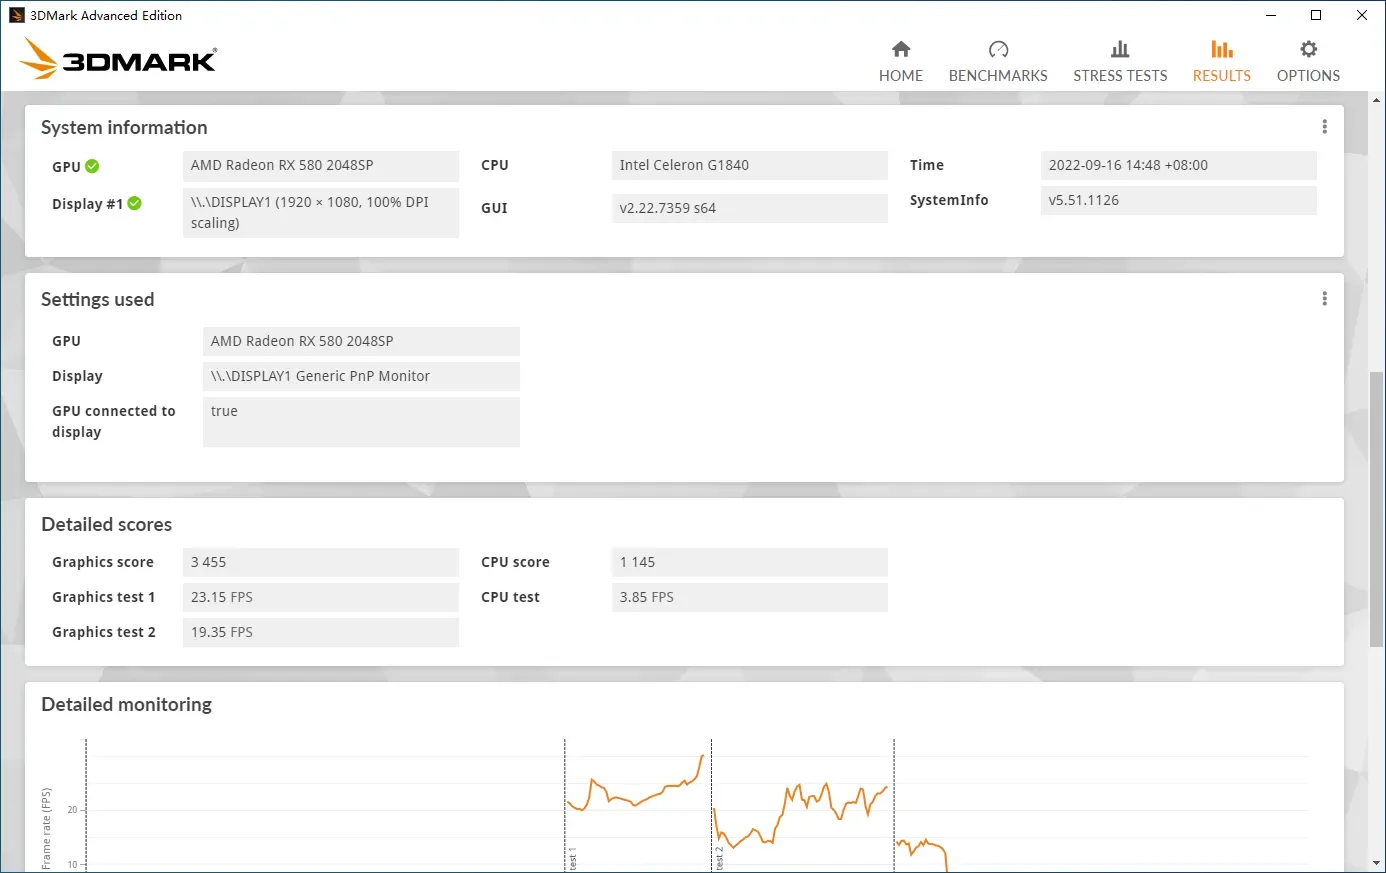
Task: Open Options with the gear icon
Action: pyautogui.click(x=1308, y=49)
